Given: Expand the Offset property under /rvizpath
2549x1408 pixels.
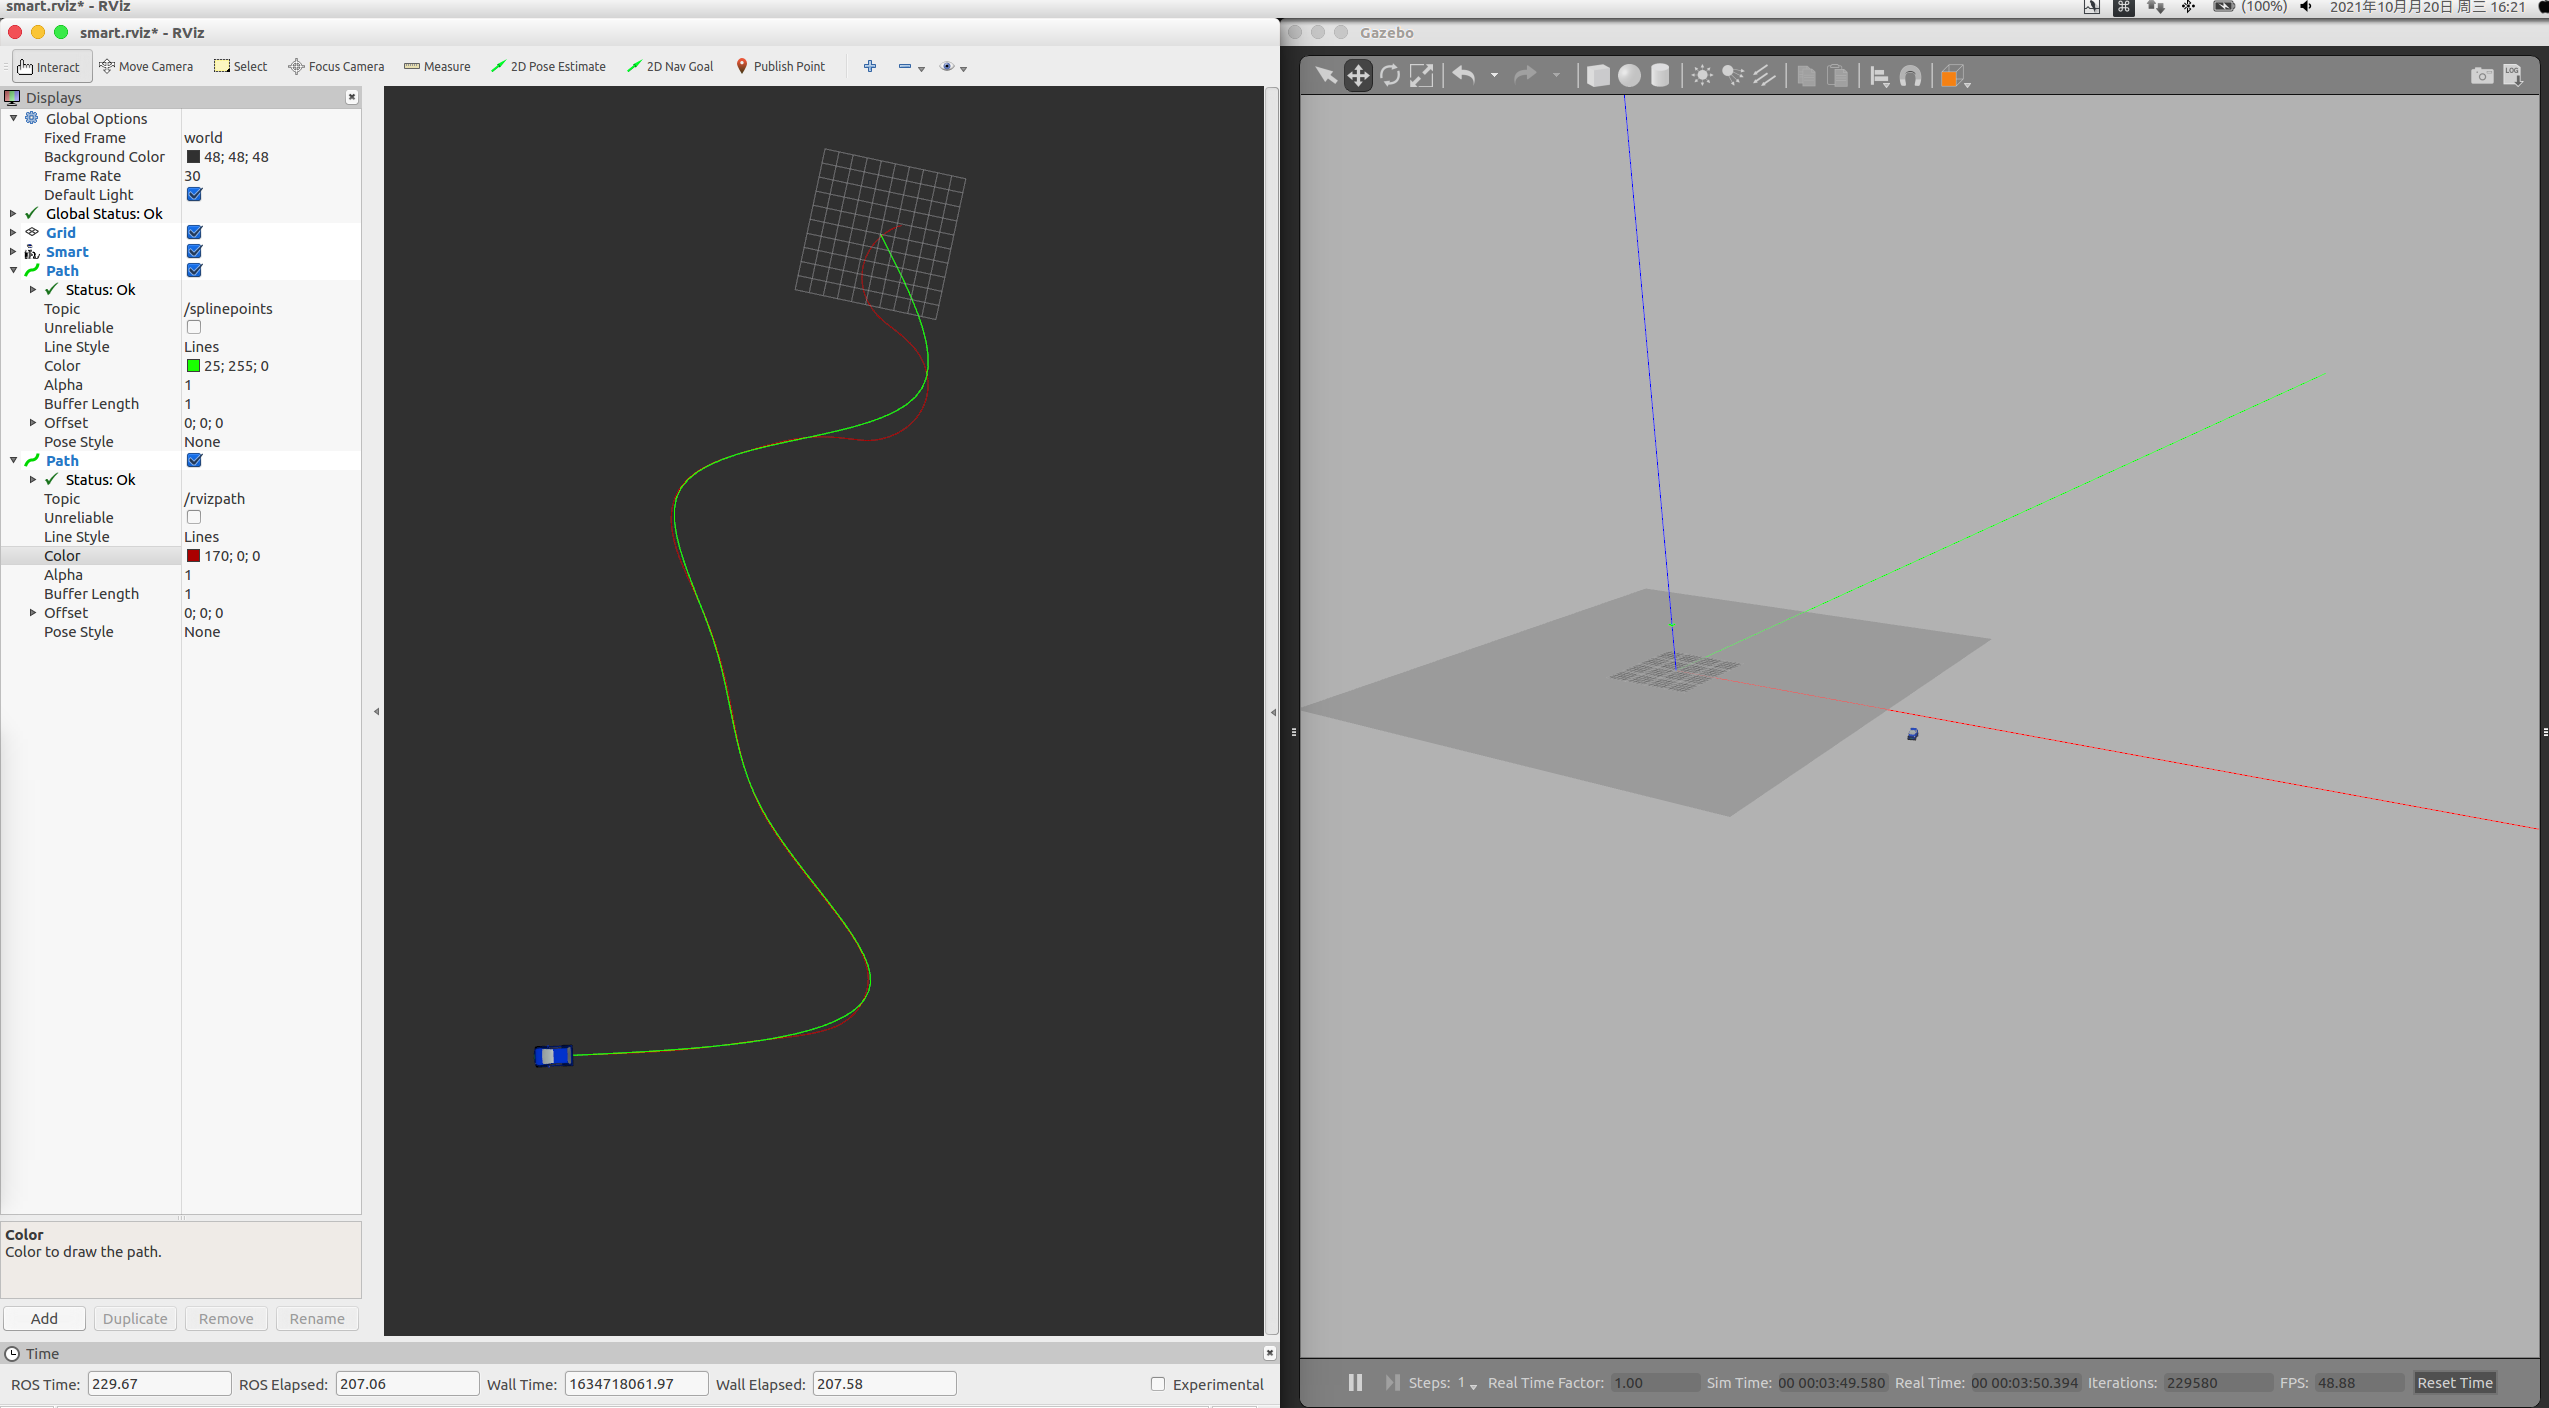Looking at the screenshot, I should (x=33, y=613).
